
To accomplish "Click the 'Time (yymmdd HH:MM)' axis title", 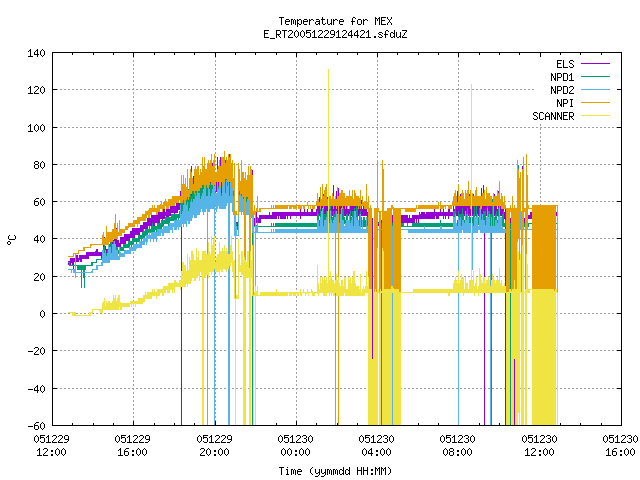I will (335, 471).
